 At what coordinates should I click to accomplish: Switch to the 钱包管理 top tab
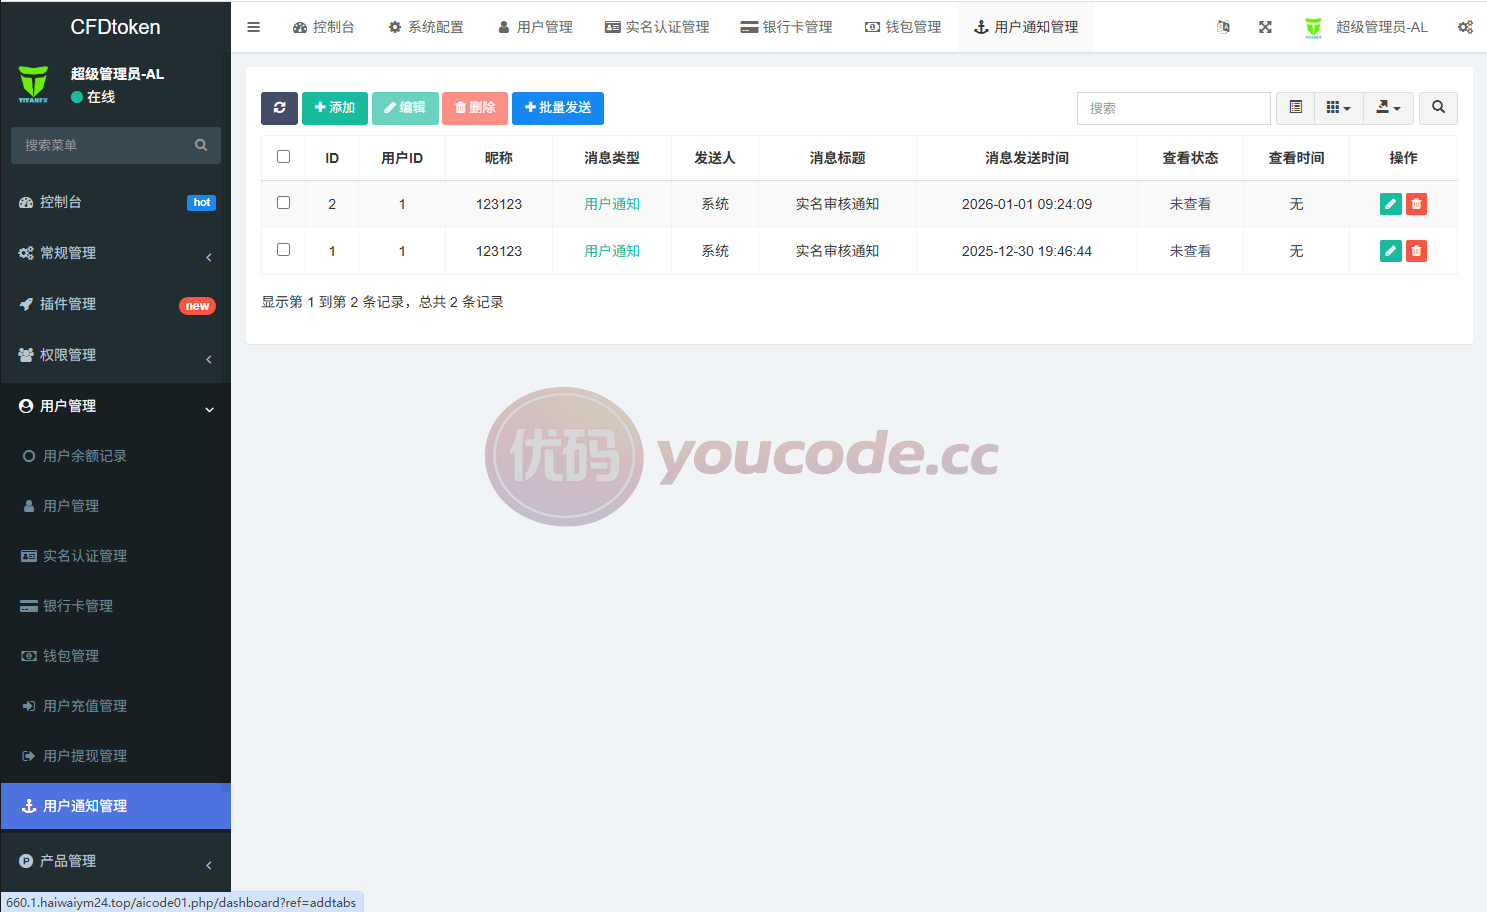(x=903, y=27)
